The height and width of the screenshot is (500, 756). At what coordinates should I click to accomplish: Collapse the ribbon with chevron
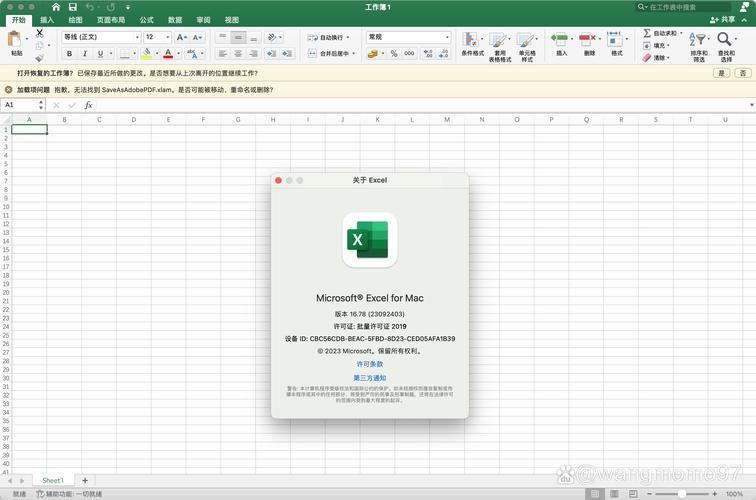coord(744,20)
